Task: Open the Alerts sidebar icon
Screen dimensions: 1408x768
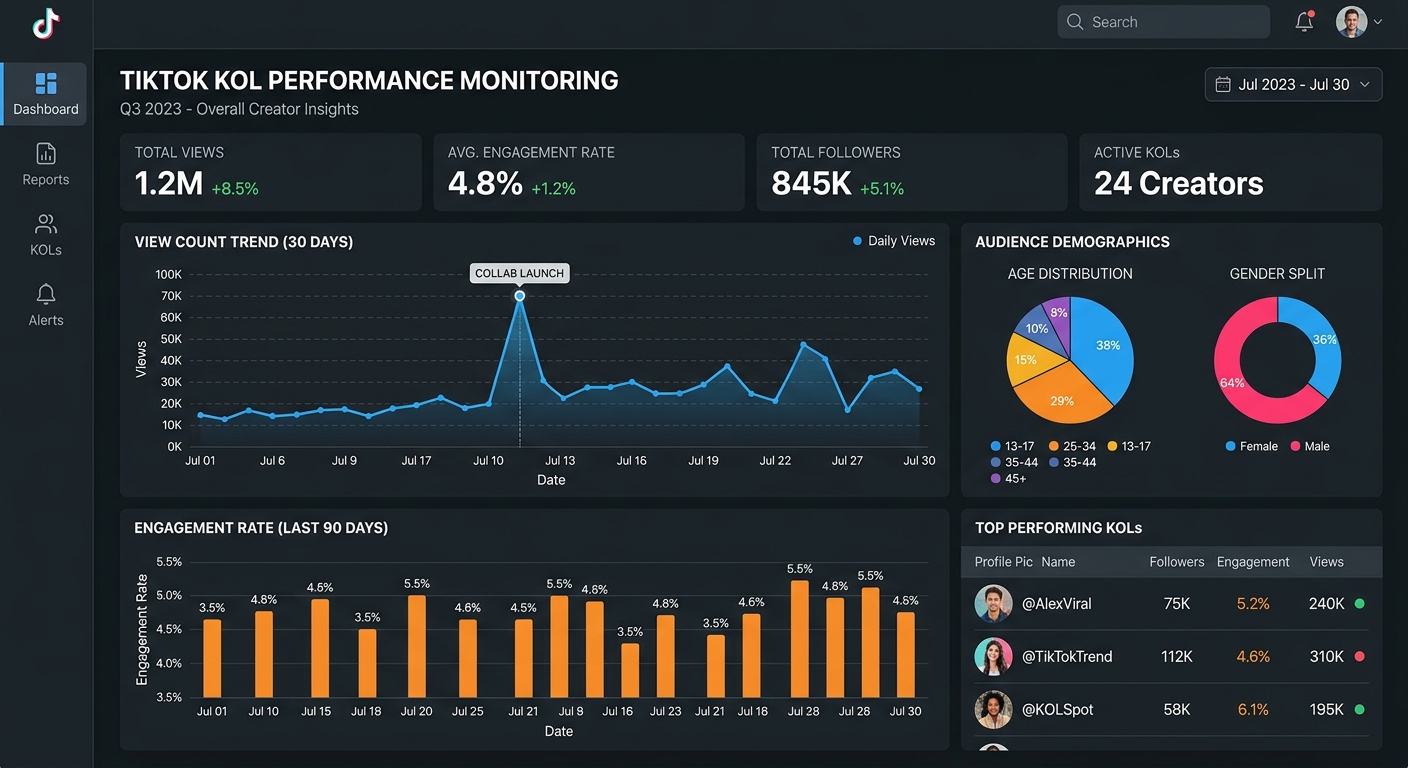Action: click(46, 294)
